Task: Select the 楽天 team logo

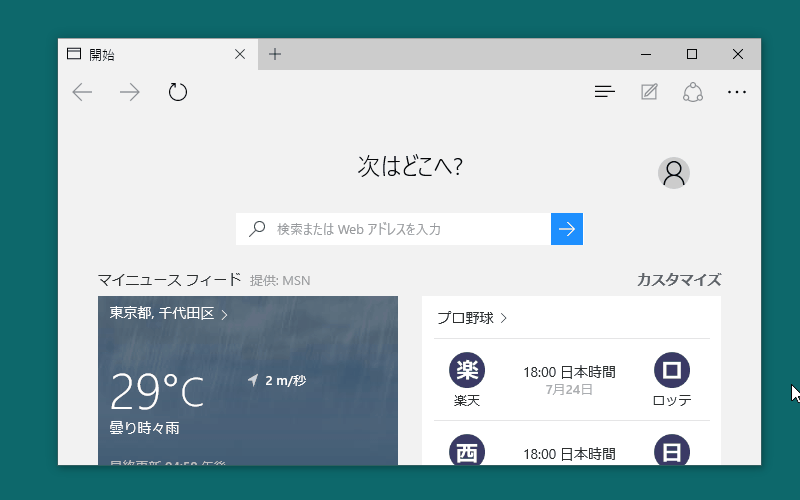Action: pos(467,370)
